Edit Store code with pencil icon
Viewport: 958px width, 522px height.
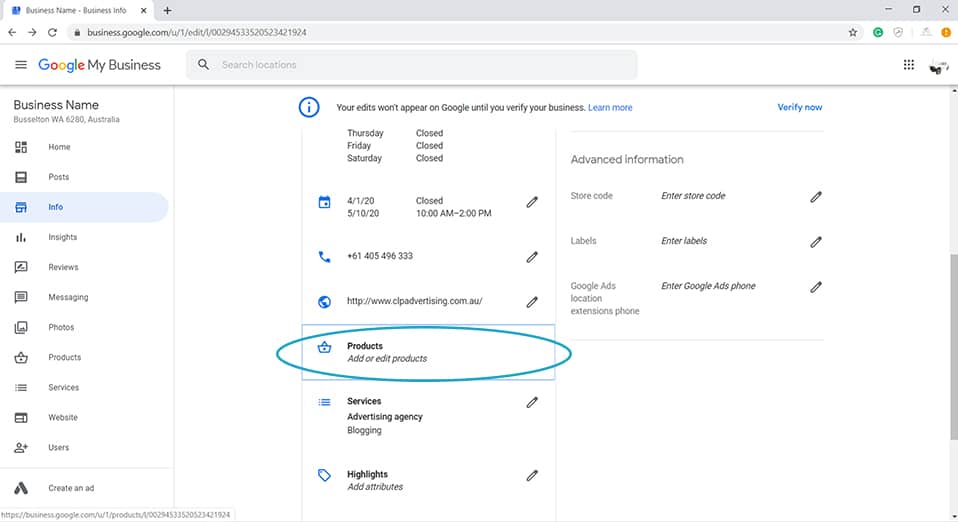[816, 197]
